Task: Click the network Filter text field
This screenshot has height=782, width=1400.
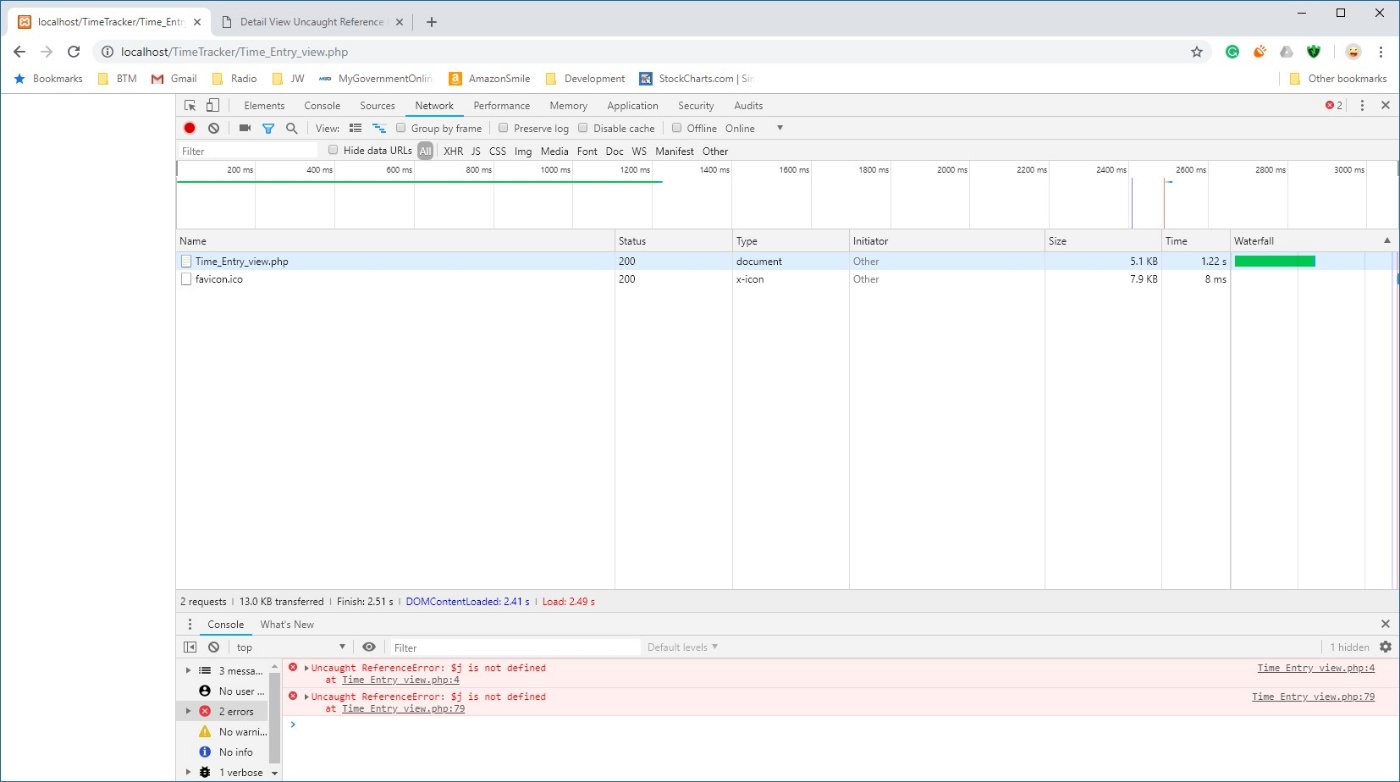Action: [248, 151]
